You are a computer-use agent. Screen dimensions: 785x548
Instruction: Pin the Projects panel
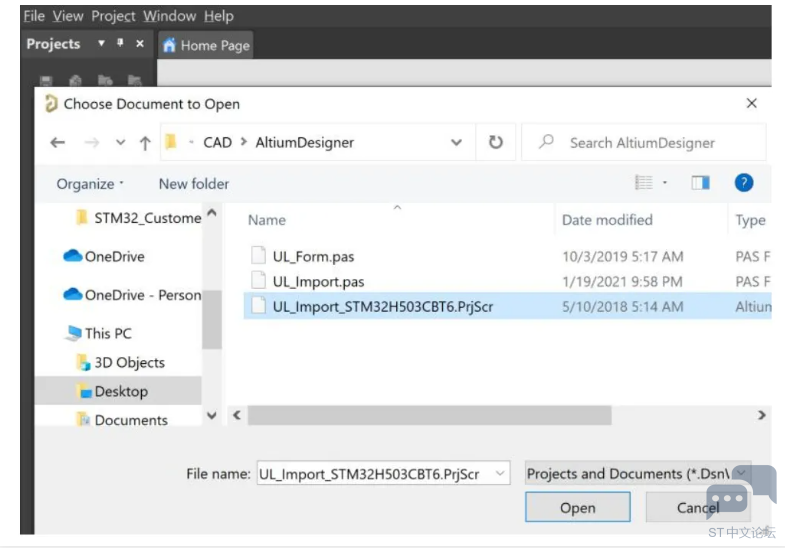tap(120, 44)
